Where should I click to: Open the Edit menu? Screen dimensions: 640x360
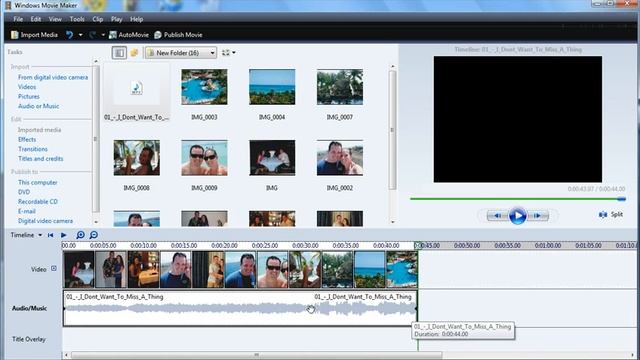tap(36, 19)
